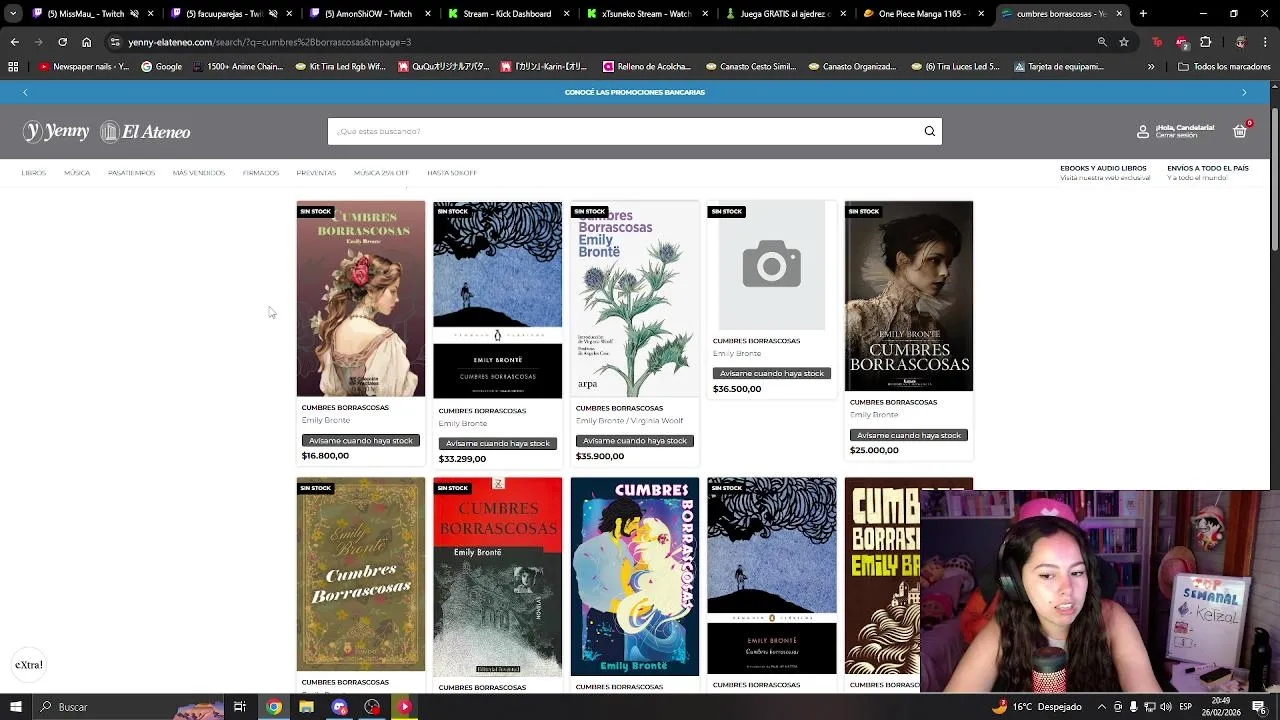Open the thistle flower Cumbres Borrascosas cover
Image resolution: width=1280 pixels, height=720 pixels.
(x=634, y=299)
